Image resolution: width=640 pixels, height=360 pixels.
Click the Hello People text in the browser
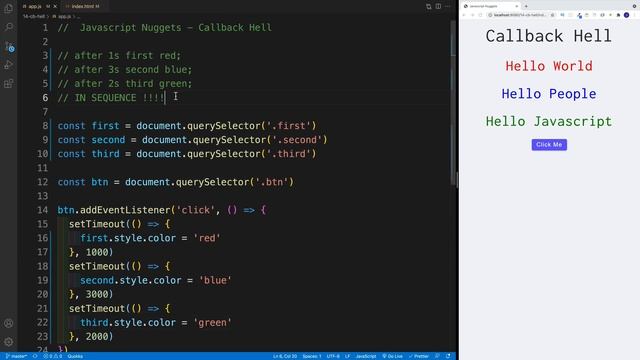[x=549, y=94]
